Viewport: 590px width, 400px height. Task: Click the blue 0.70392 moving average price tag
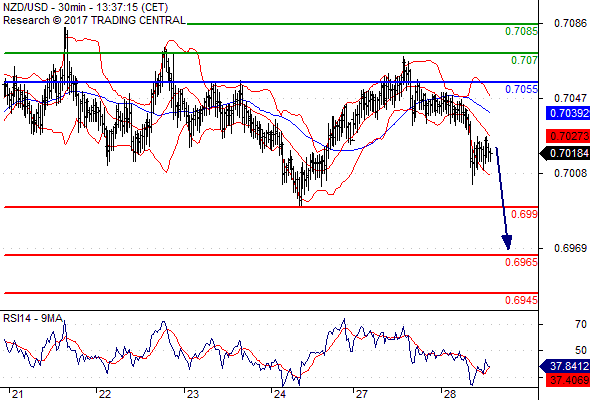coord(568,113)
